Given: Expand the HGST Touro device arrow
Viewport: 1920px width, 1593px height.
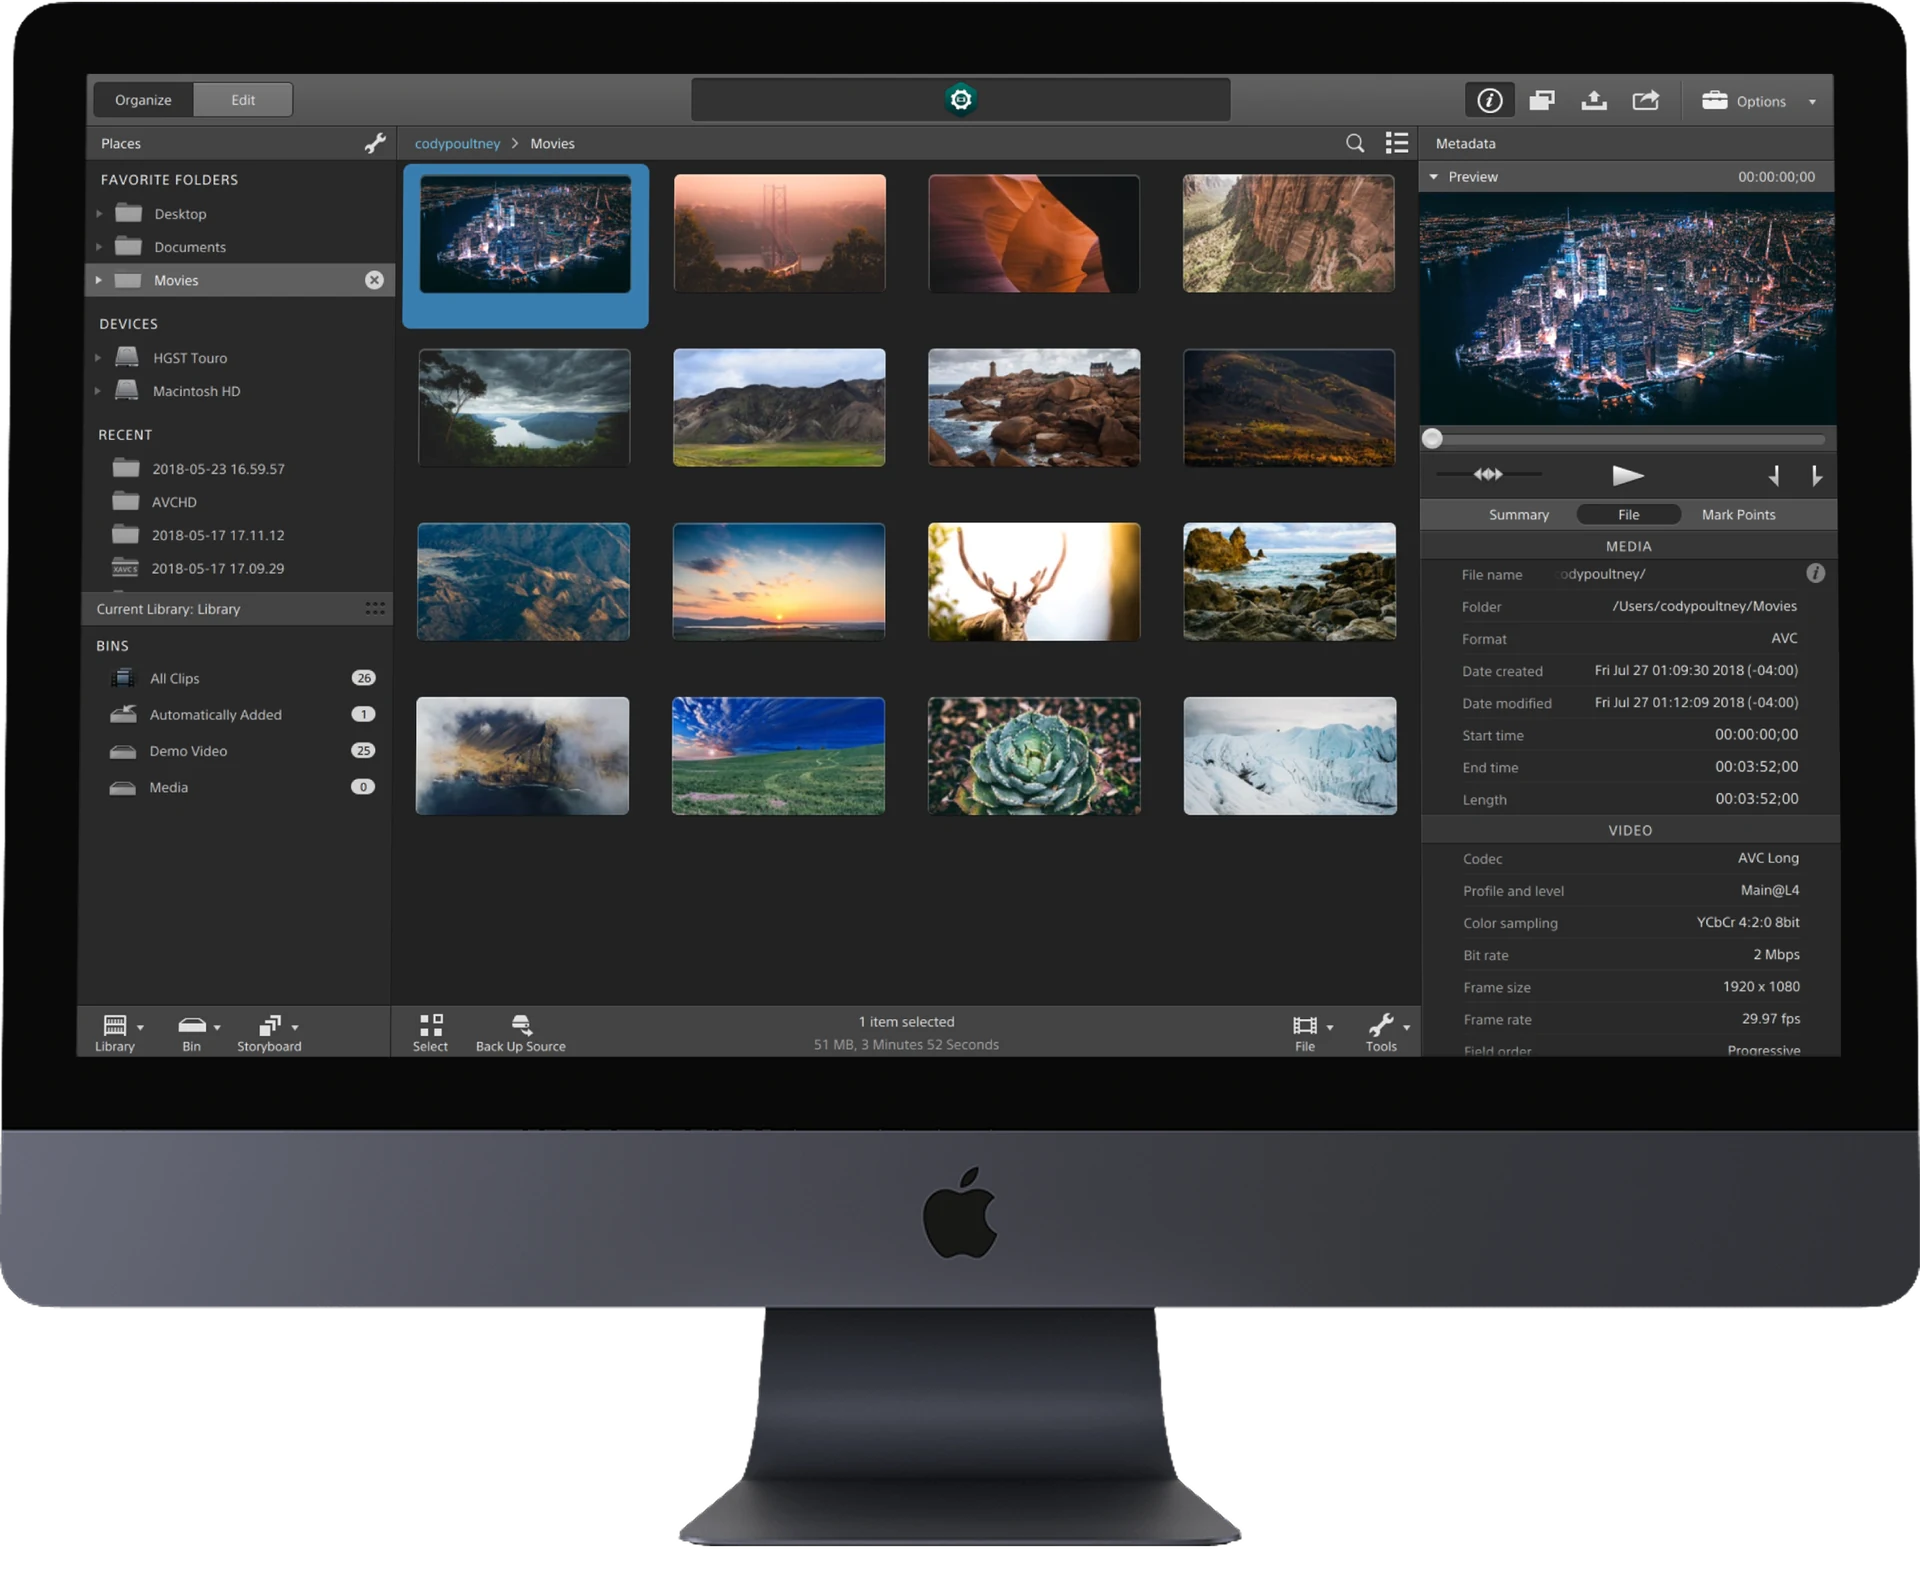Looking at the screenshot, I should pos(98,358).
